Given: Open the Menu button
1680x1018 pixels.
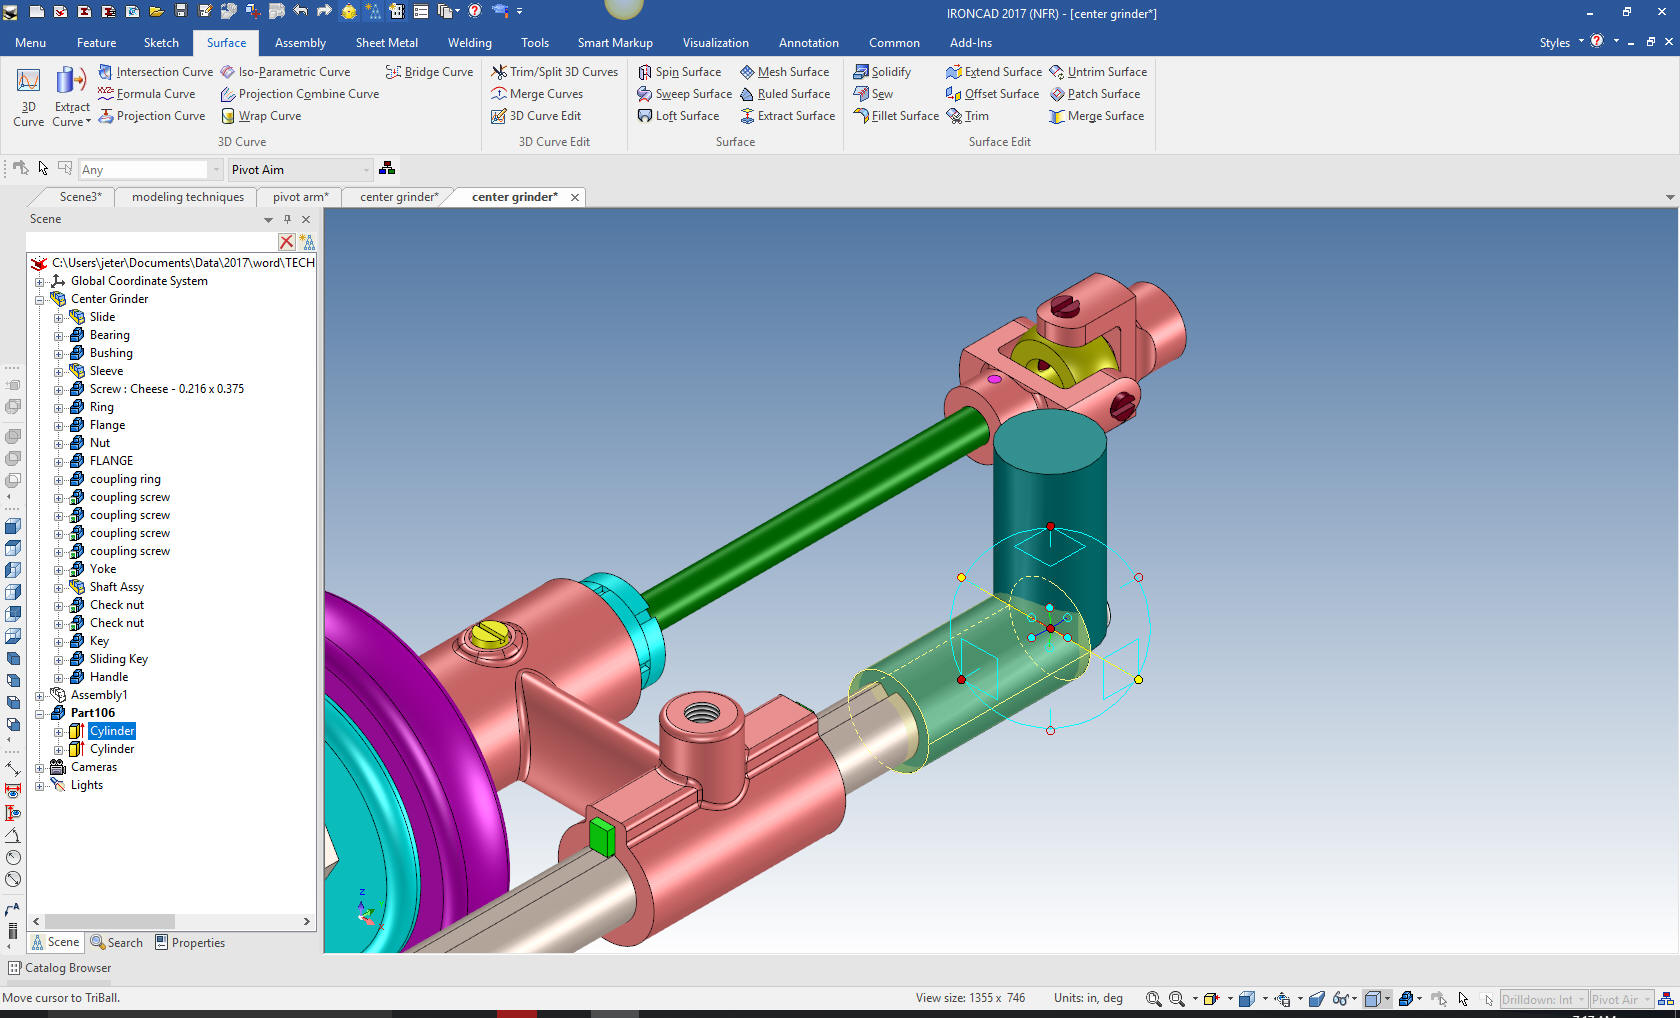Looking at the screenshot, I should click(30, 43).
